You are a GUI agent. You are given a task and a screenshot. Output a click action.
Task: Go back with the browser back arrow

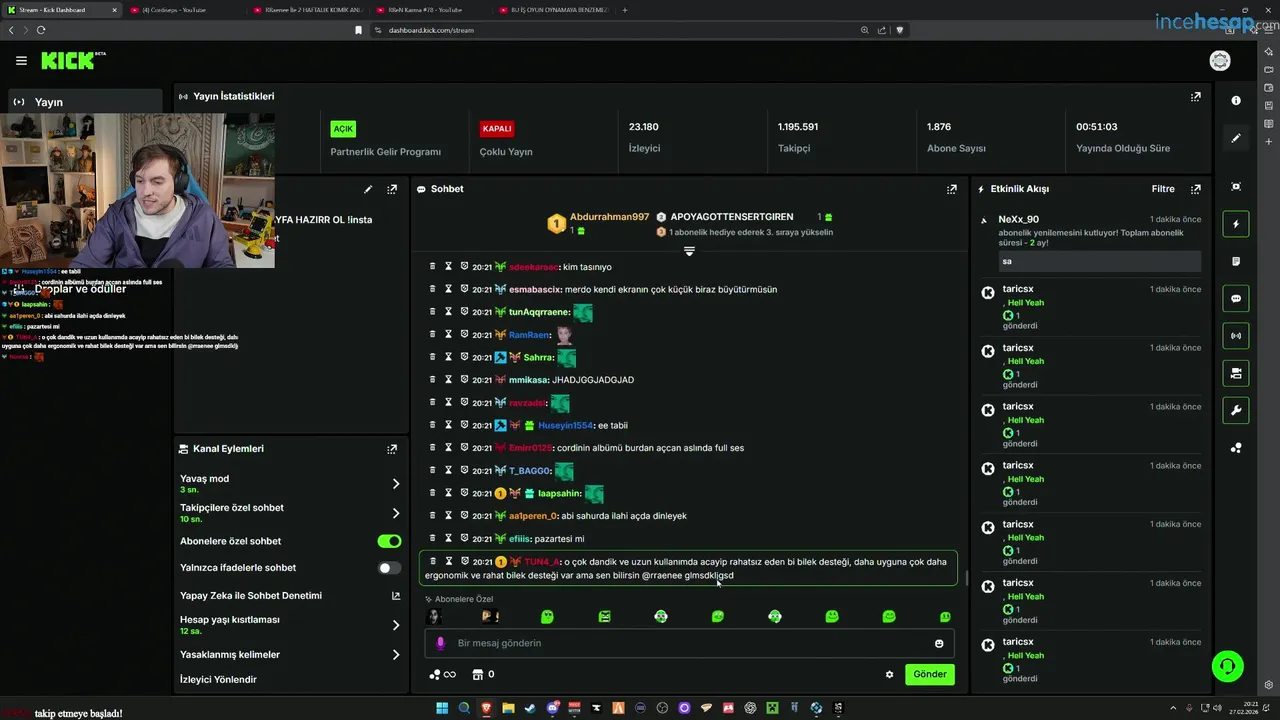(x=11, y=30)
